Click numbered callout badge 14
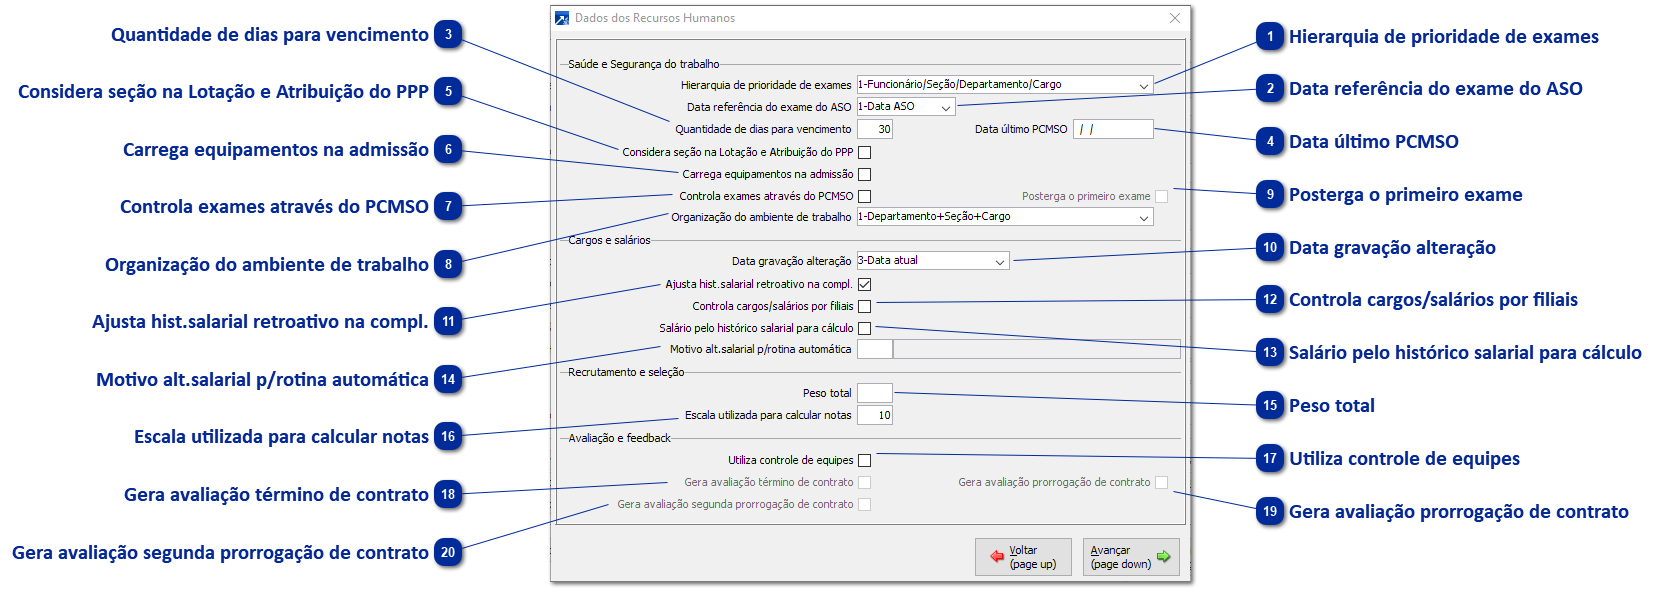1658x593 pixels. click(449, 380)
